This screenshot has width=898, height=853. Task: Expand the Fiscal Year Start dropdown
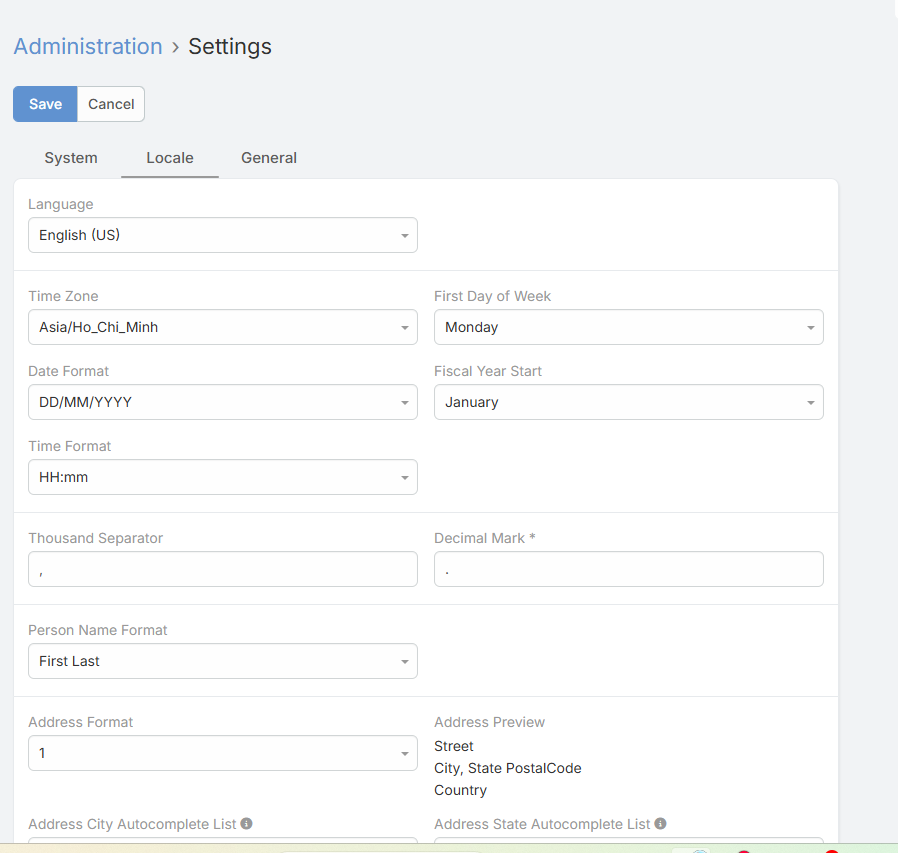click(628, 402)
